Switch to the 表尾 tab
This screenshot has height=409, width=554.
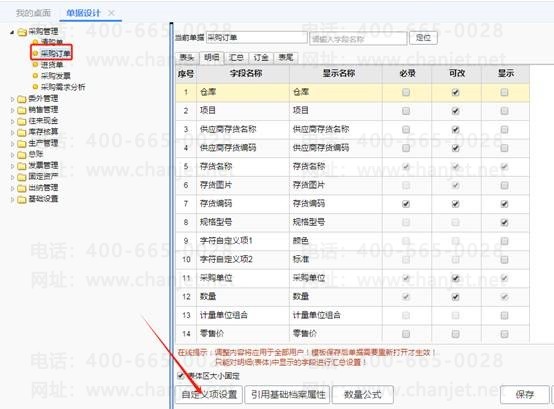point(285,57)
